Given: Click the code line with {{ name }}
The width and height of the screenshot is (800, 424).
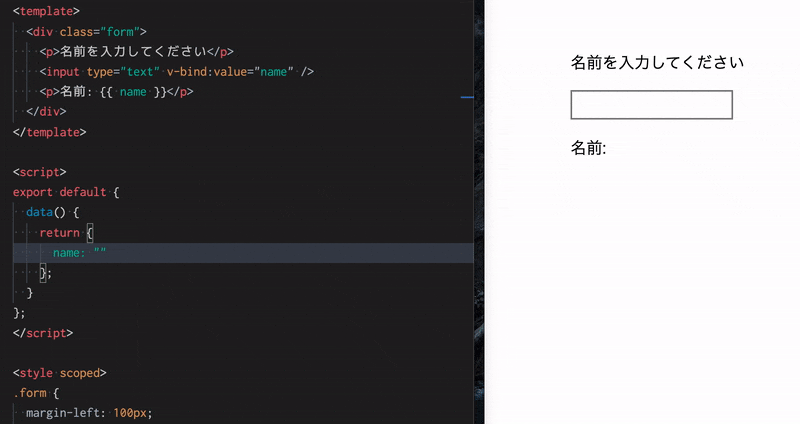Looking at the screenshot, I should tap(116, 92).
